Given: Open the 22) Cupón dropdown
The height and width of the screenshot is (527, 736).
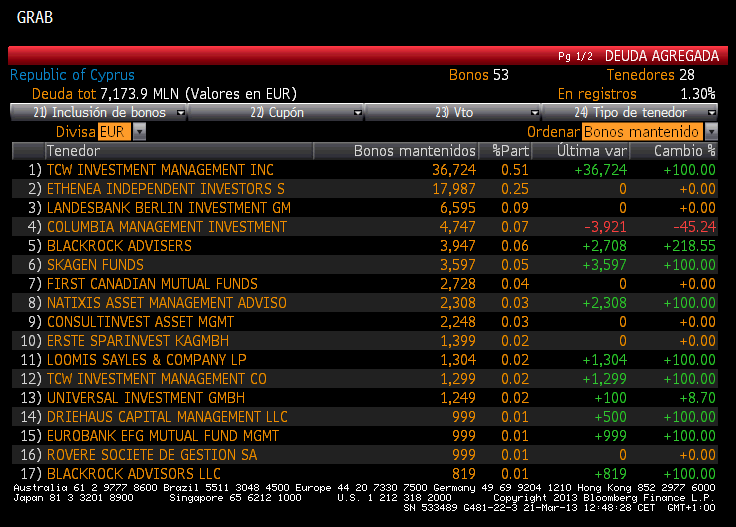Looking at the screenshot, I should click(x=276, y=113).
